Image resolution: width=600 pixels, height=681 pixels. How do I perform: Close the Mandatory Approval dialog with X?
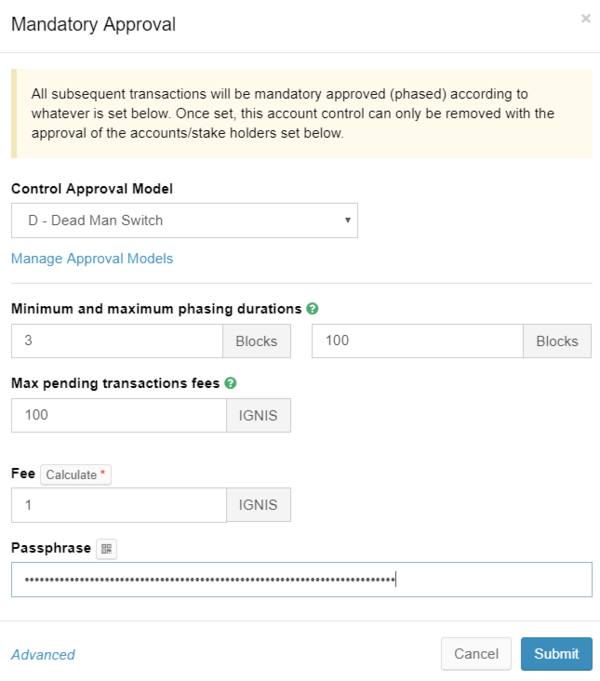click(585, 18)
